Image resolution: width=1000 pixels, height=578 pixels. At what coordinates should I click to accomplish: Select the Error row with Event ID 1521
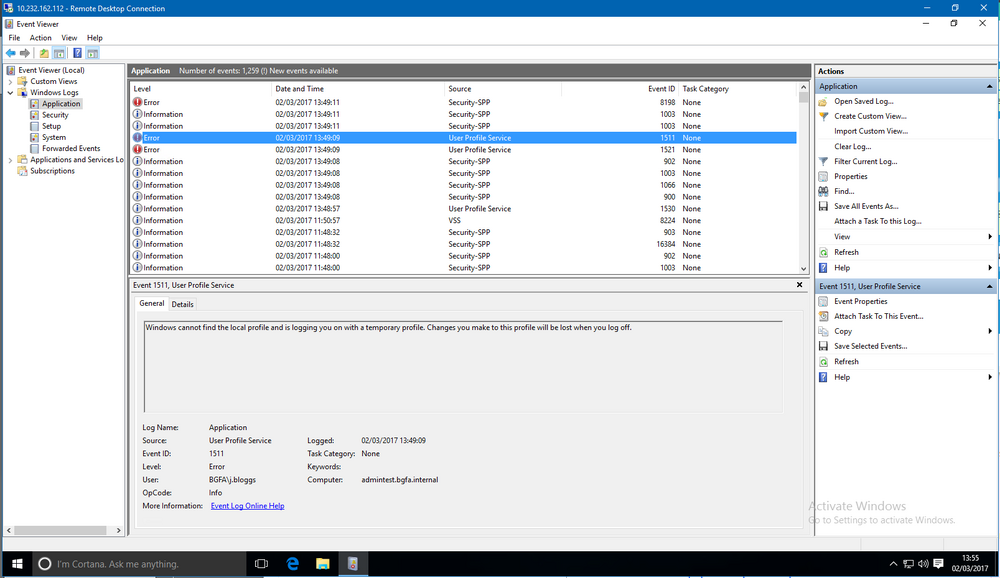[x=464, y=150]
